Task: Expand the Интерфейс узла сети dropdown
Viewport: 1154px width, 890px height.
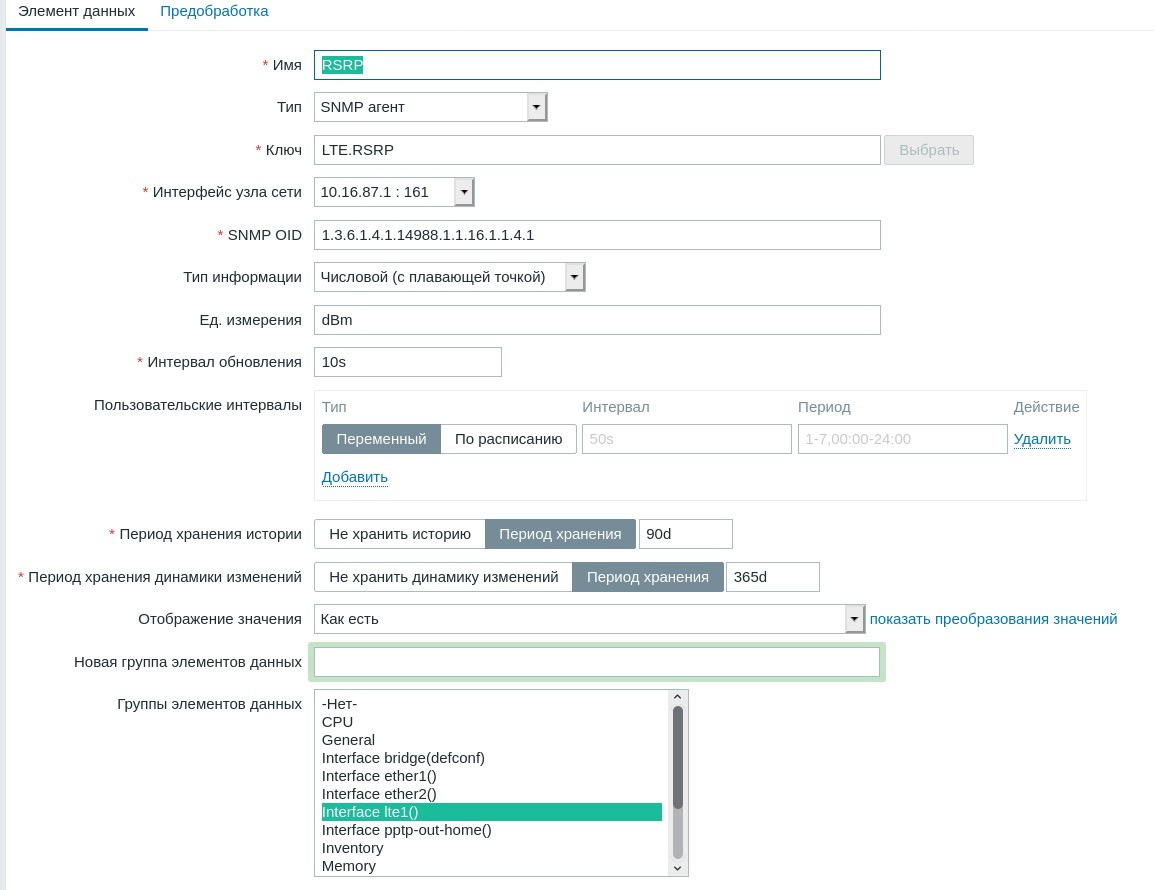Action: pos(394,192)
